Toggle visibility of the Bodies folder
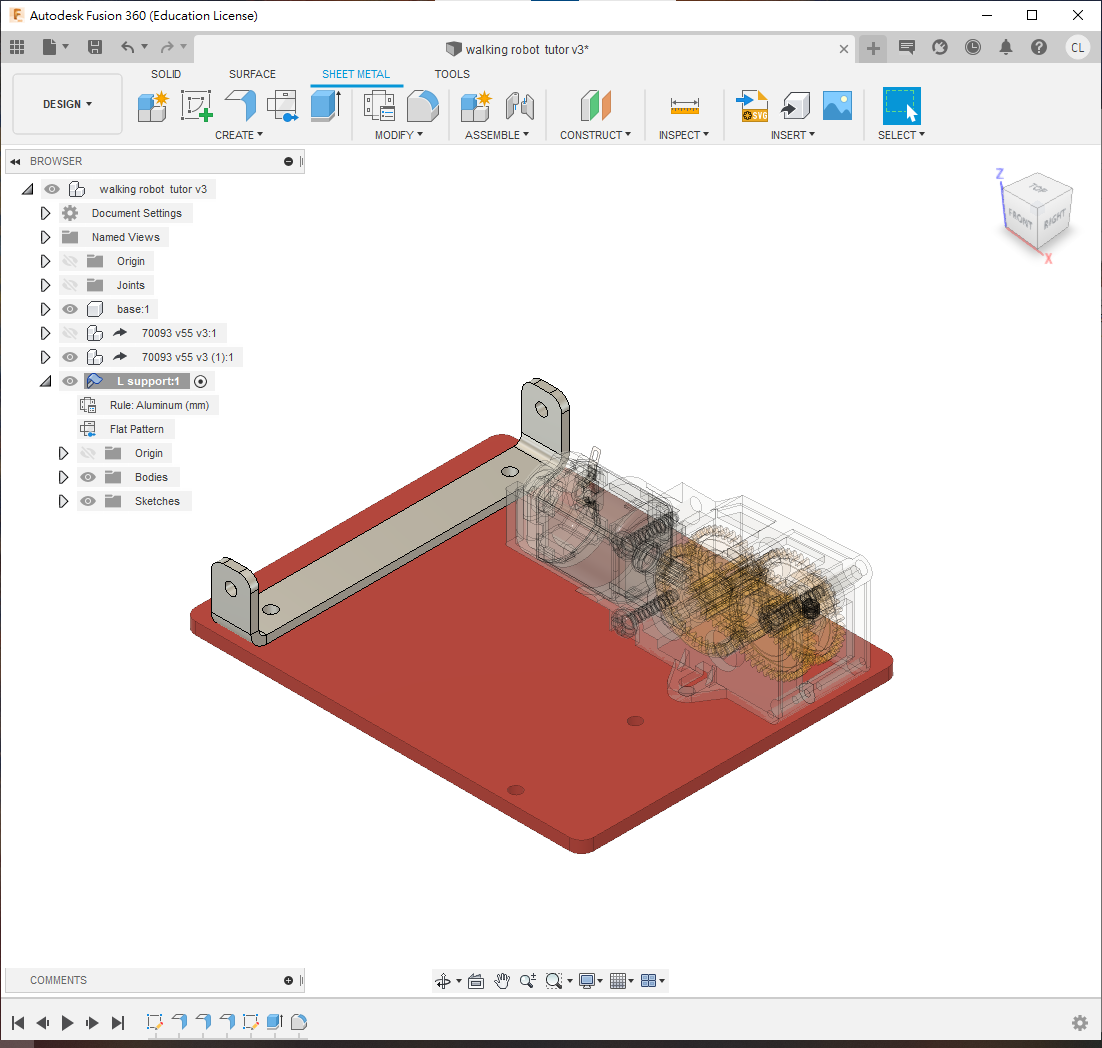The image size is (1102, 1048). pyautogui.click(x=88, y=477)
